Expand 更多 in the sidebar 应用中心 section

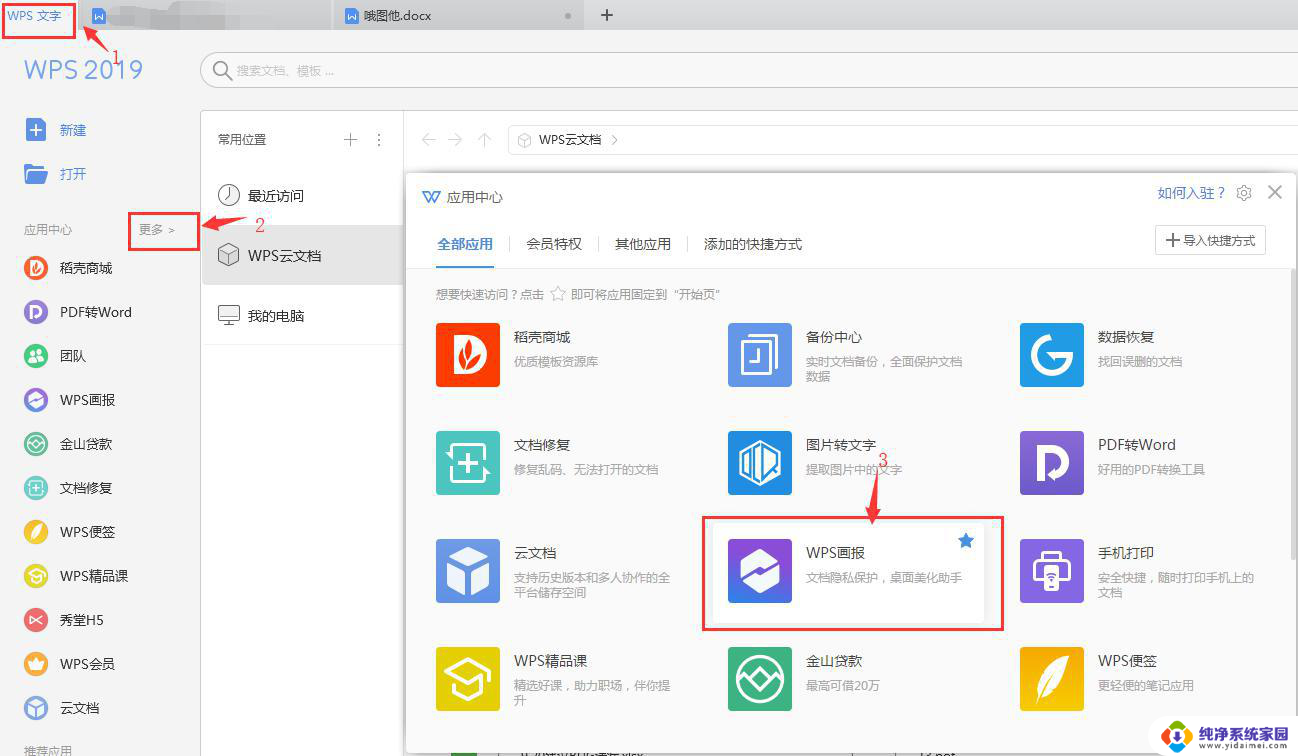pos(157,230)
